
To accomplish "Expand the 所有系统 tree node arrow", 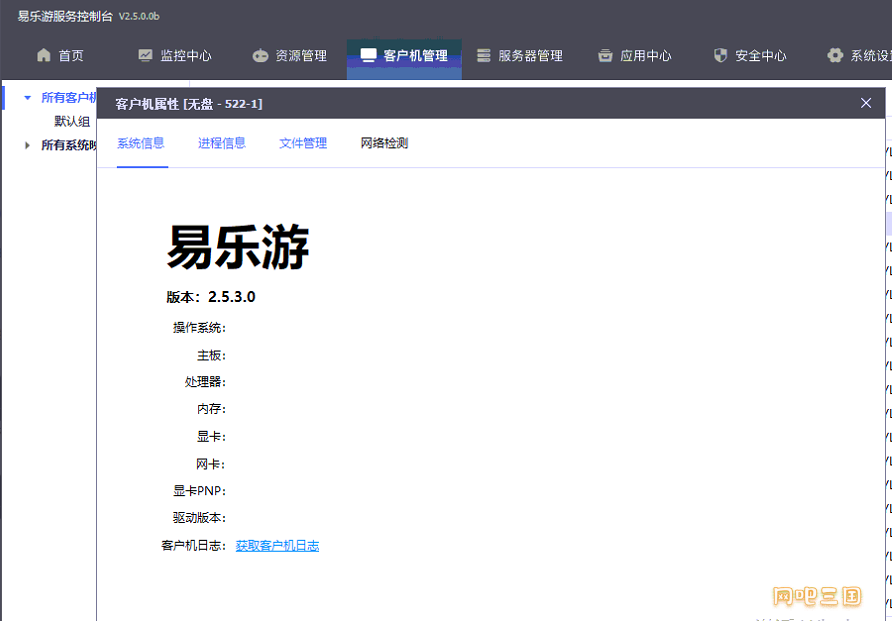I will [x=27, y=146].
